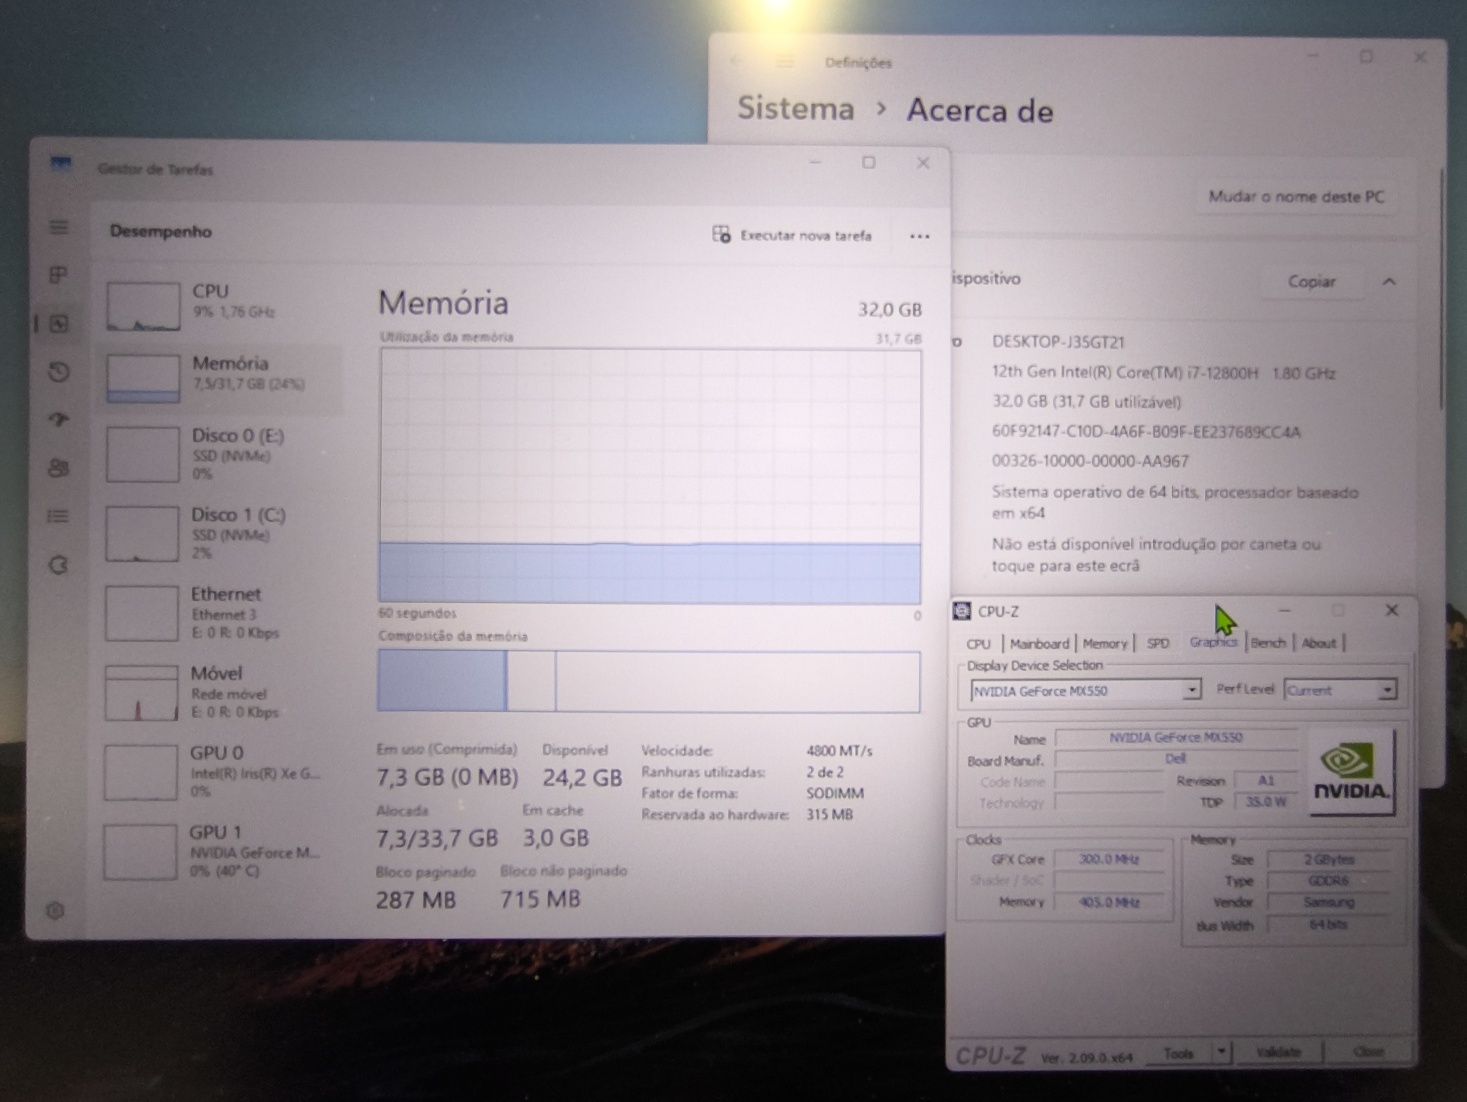
Task: Click the memory usage graph area
Action: pyautogui.click(x=650, y=476)
